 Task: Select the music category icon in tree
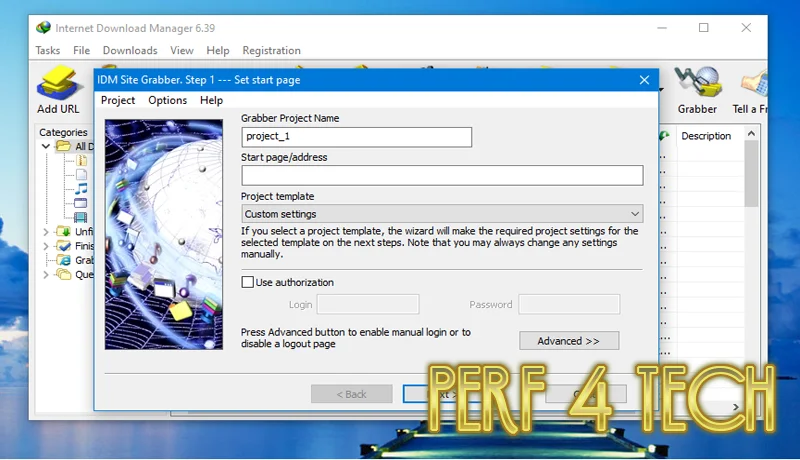point(81,188)
